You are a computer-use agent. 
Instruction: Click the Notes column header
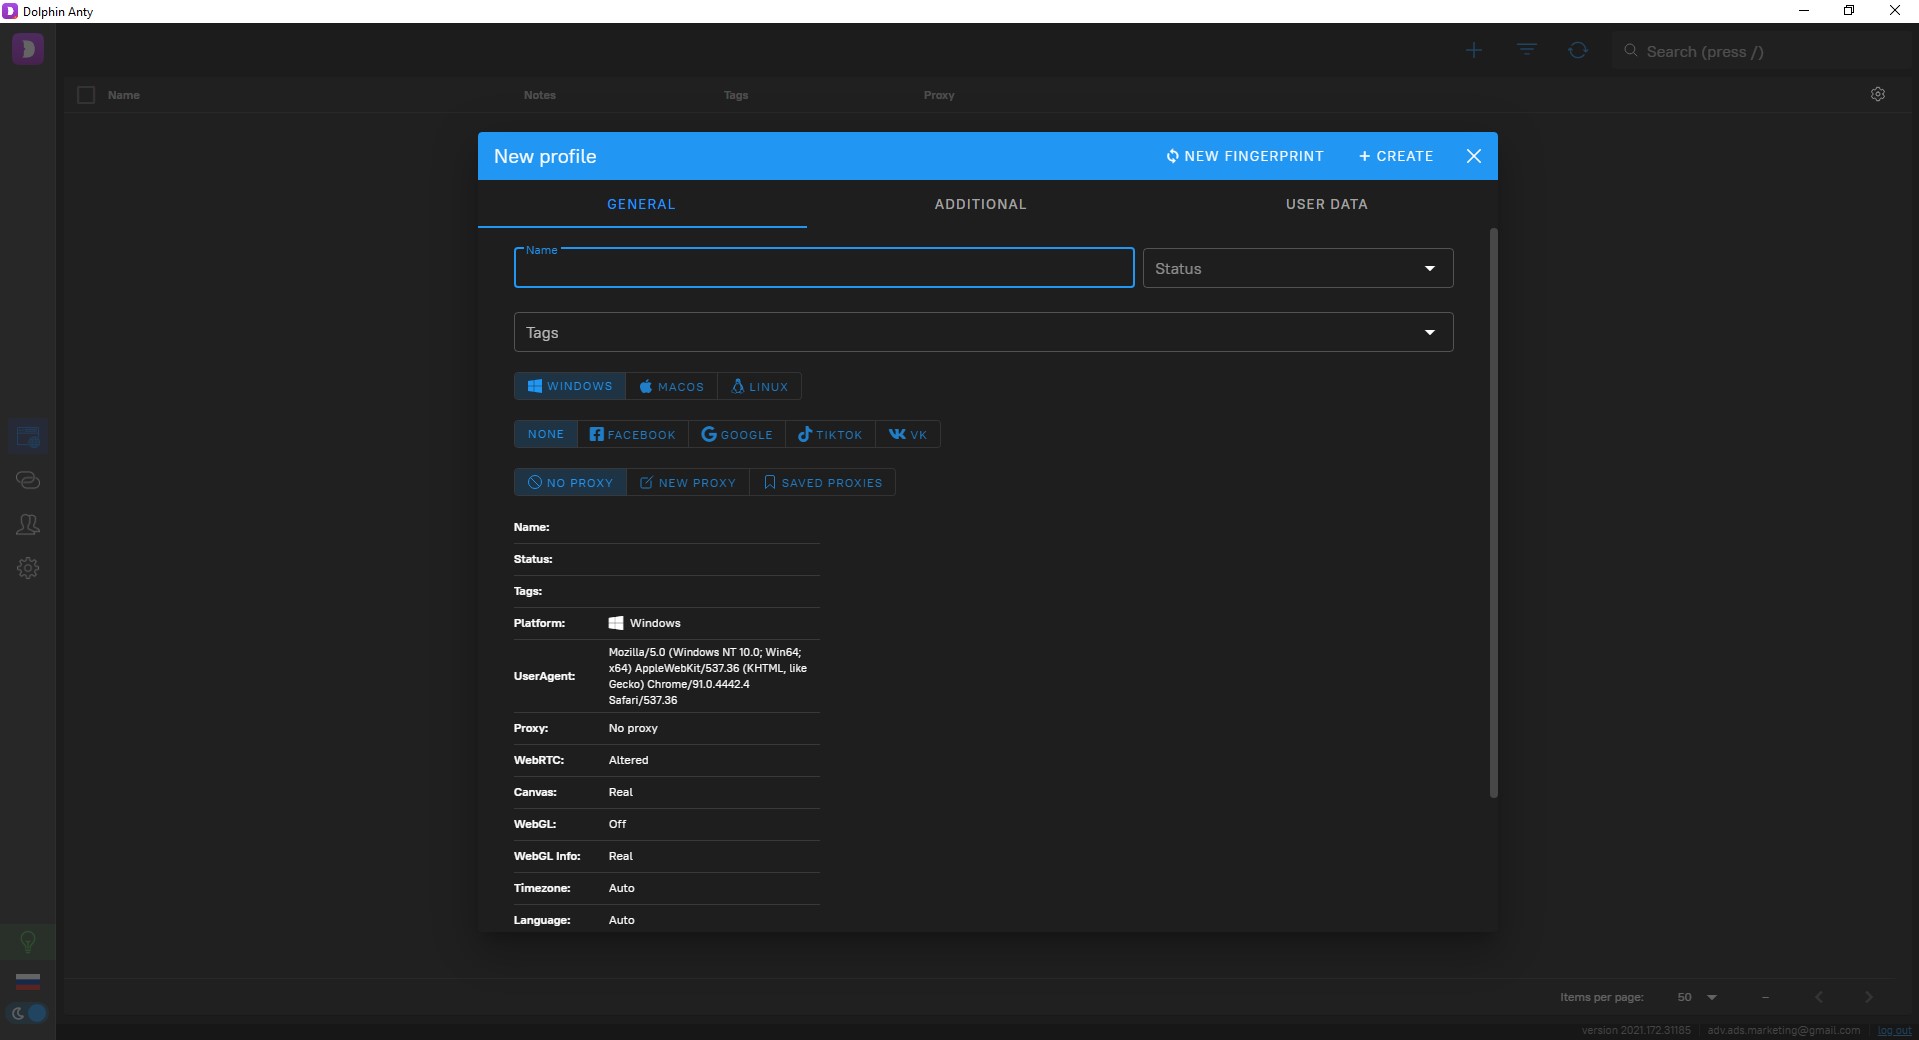coord(540,95)
